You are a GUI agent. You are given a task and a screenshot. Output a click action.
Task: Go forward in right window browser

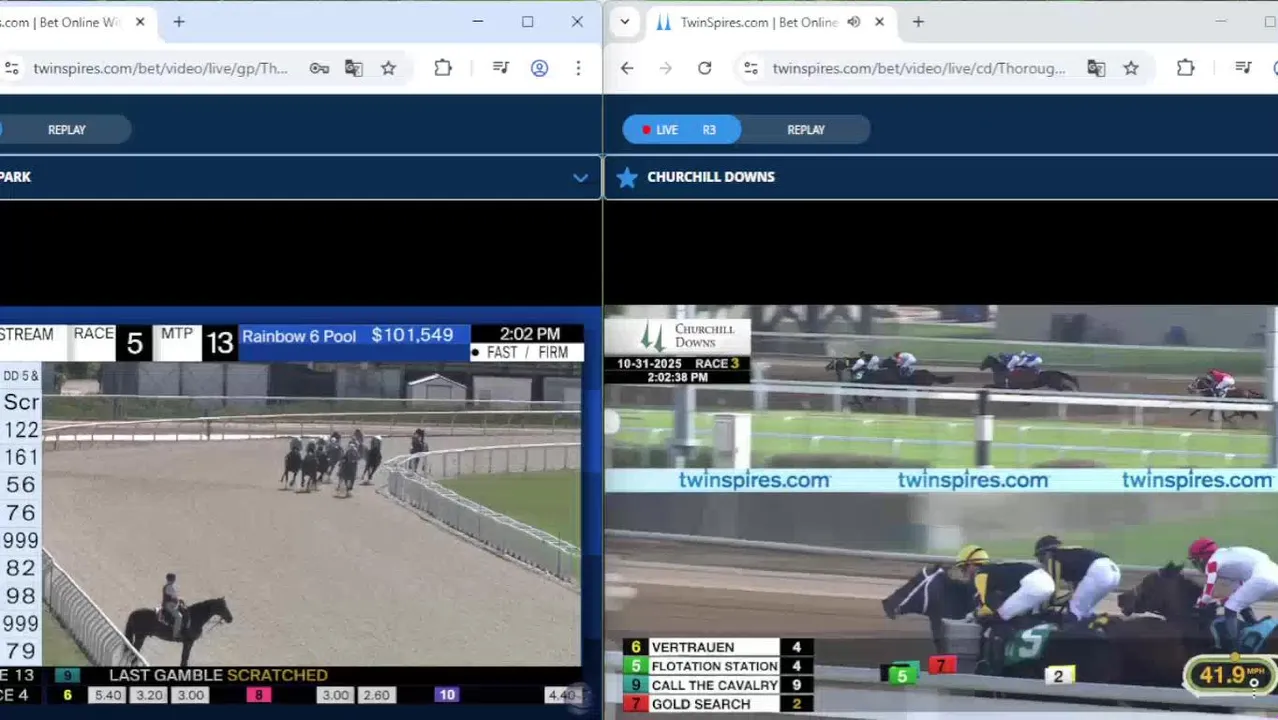(666, 68)
